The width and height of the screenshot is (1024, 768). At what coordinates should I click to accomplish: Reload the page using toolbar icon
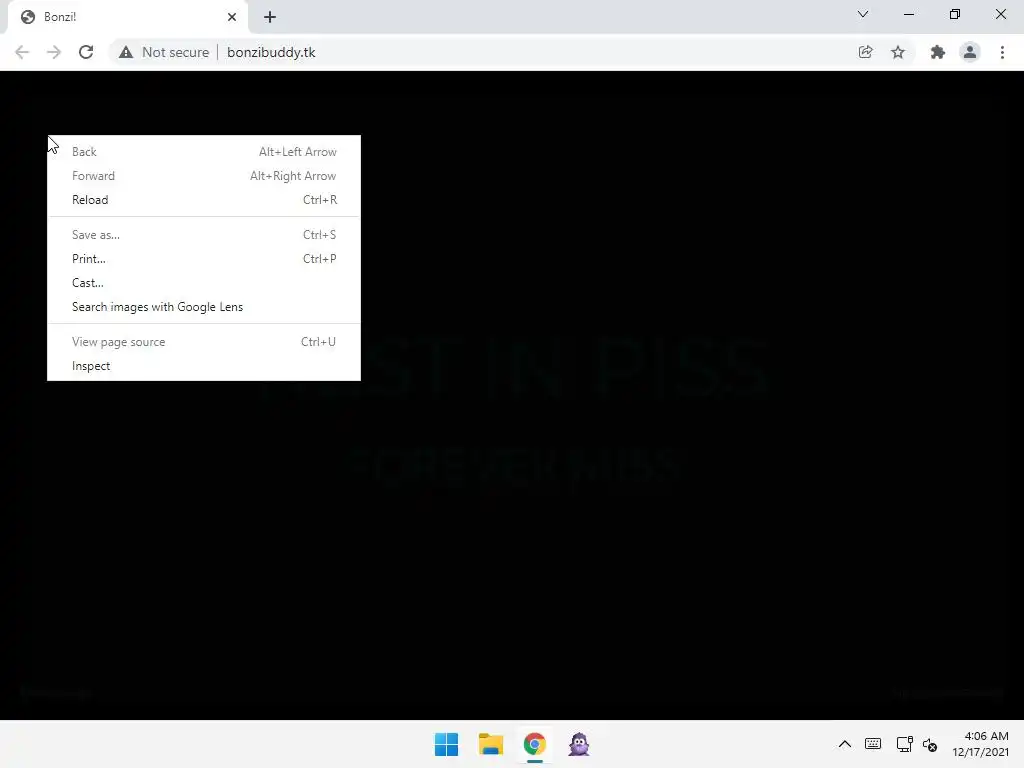[x=86, y=52]
